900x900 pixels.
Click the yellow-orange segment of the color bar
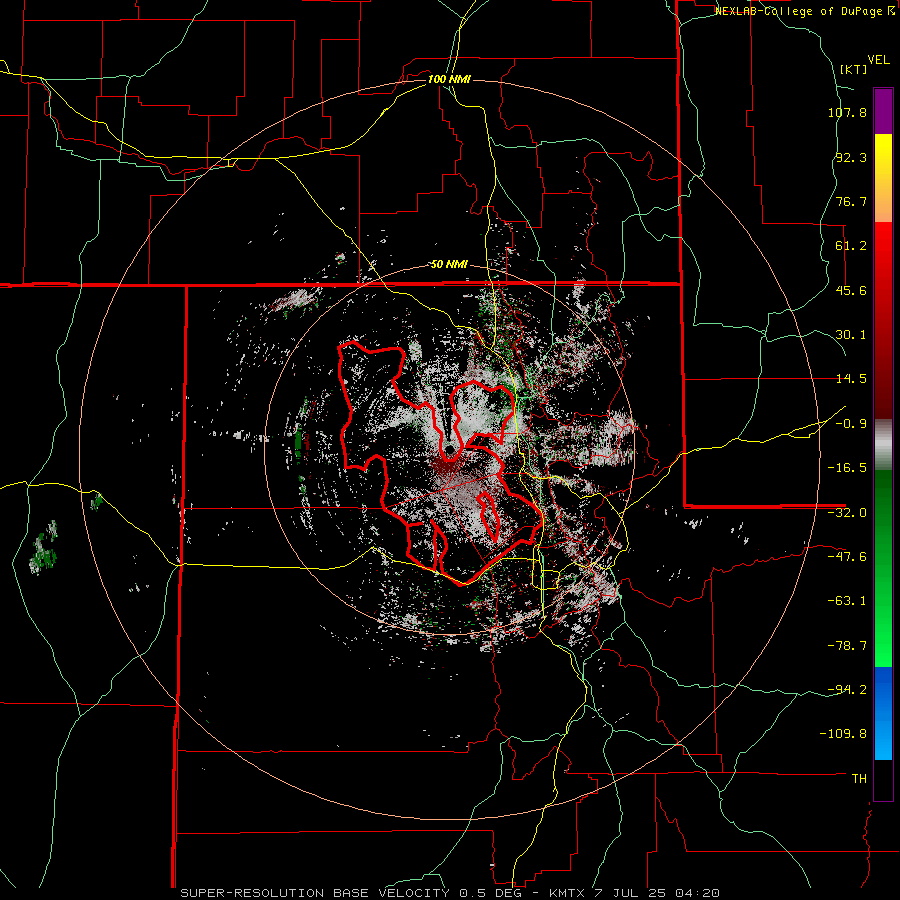coord(883,178)
